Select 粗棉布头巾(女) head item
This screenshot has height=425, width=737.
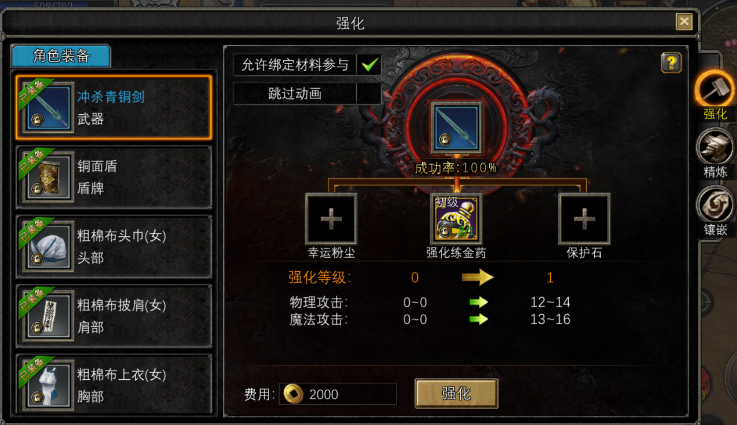pyautogui.click(x=114, y=247)
